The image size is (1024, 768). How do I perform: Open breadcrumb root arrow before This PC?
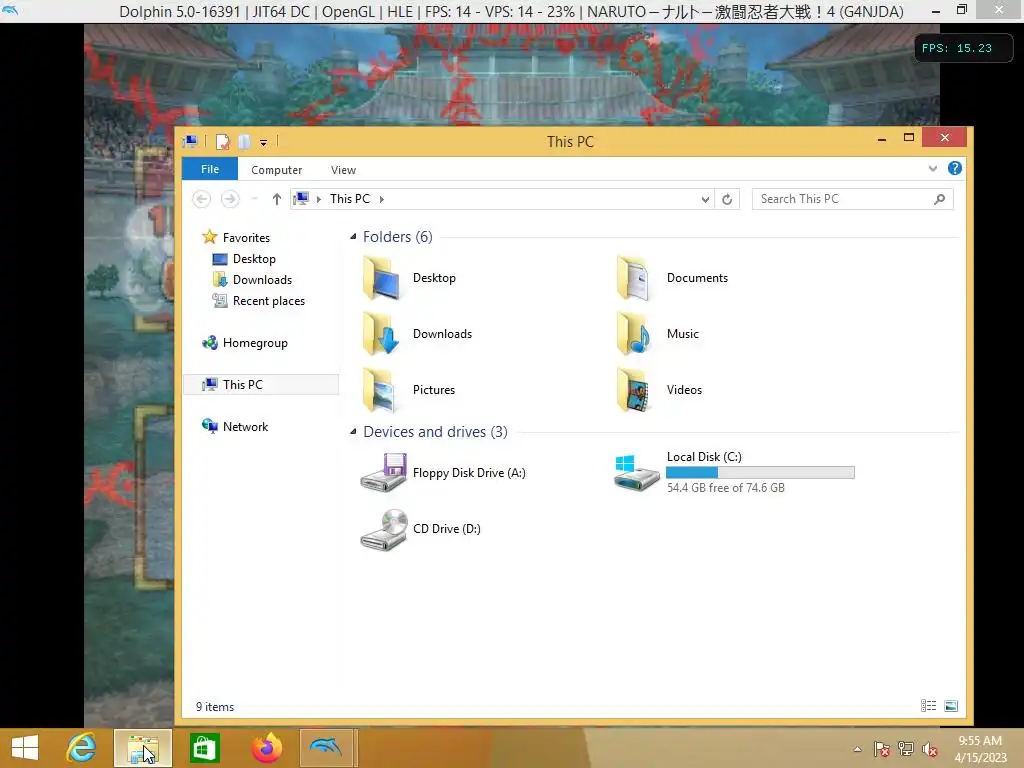coord(319,199)
